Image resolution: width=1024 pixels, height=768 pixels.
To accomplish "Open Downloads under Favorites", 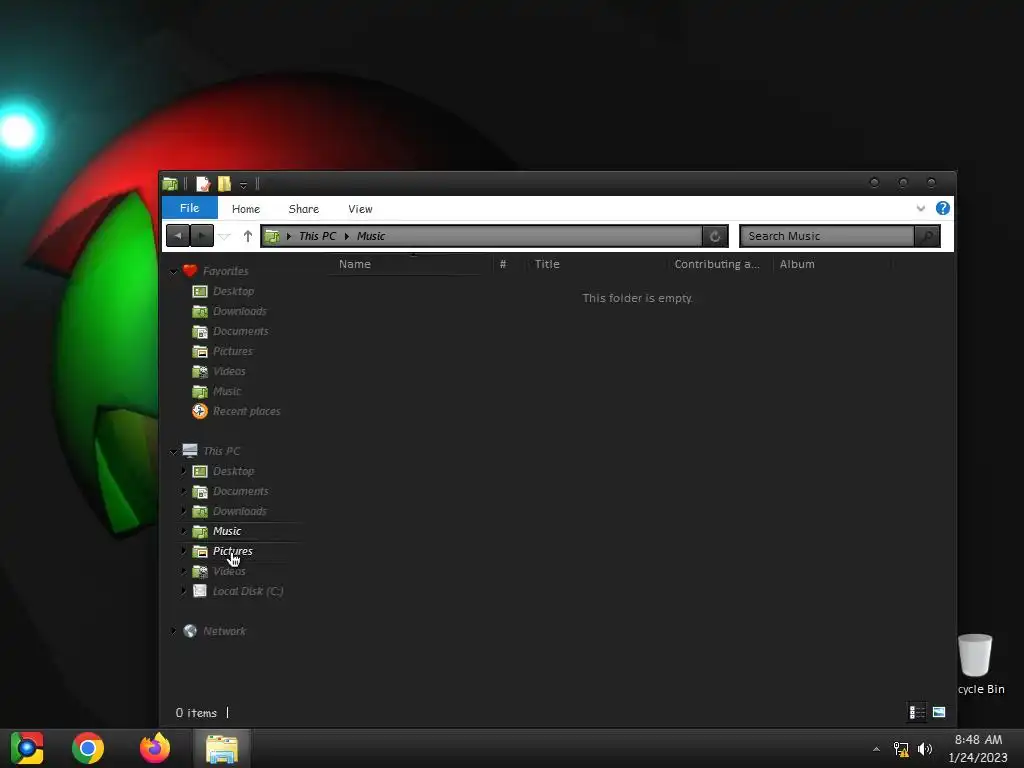I will (x=240, y=312).
